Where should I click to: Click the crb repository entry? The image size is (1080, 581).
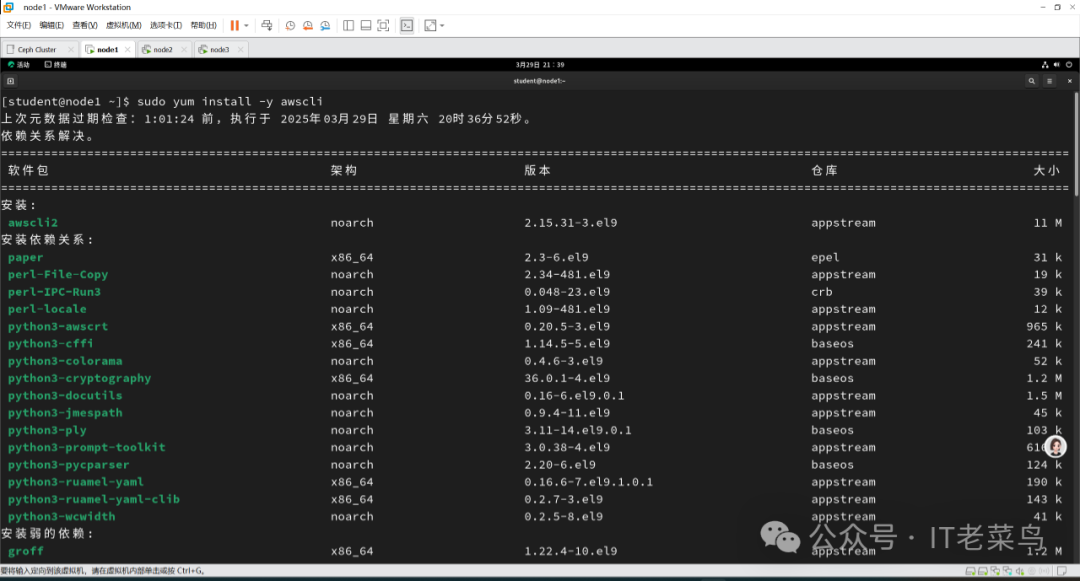(822, 292)
